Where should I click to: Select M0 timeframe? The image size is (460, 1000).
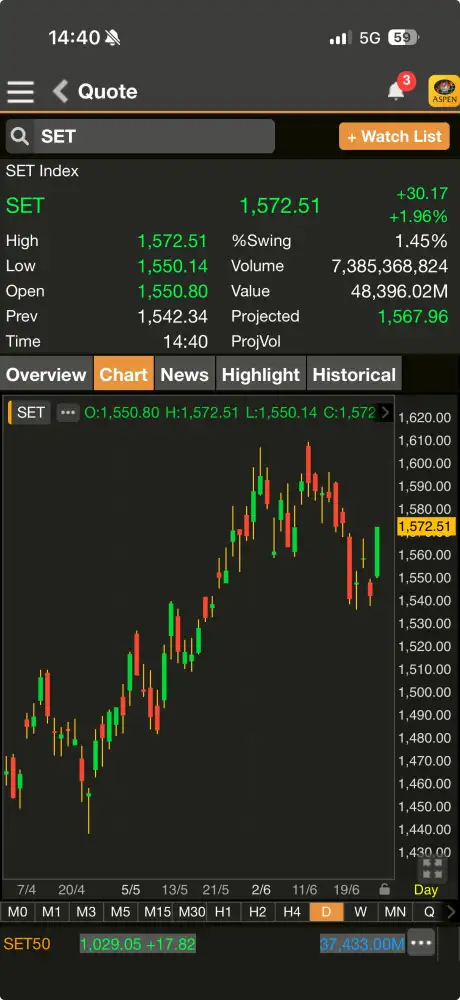click(x=17, y=912)
